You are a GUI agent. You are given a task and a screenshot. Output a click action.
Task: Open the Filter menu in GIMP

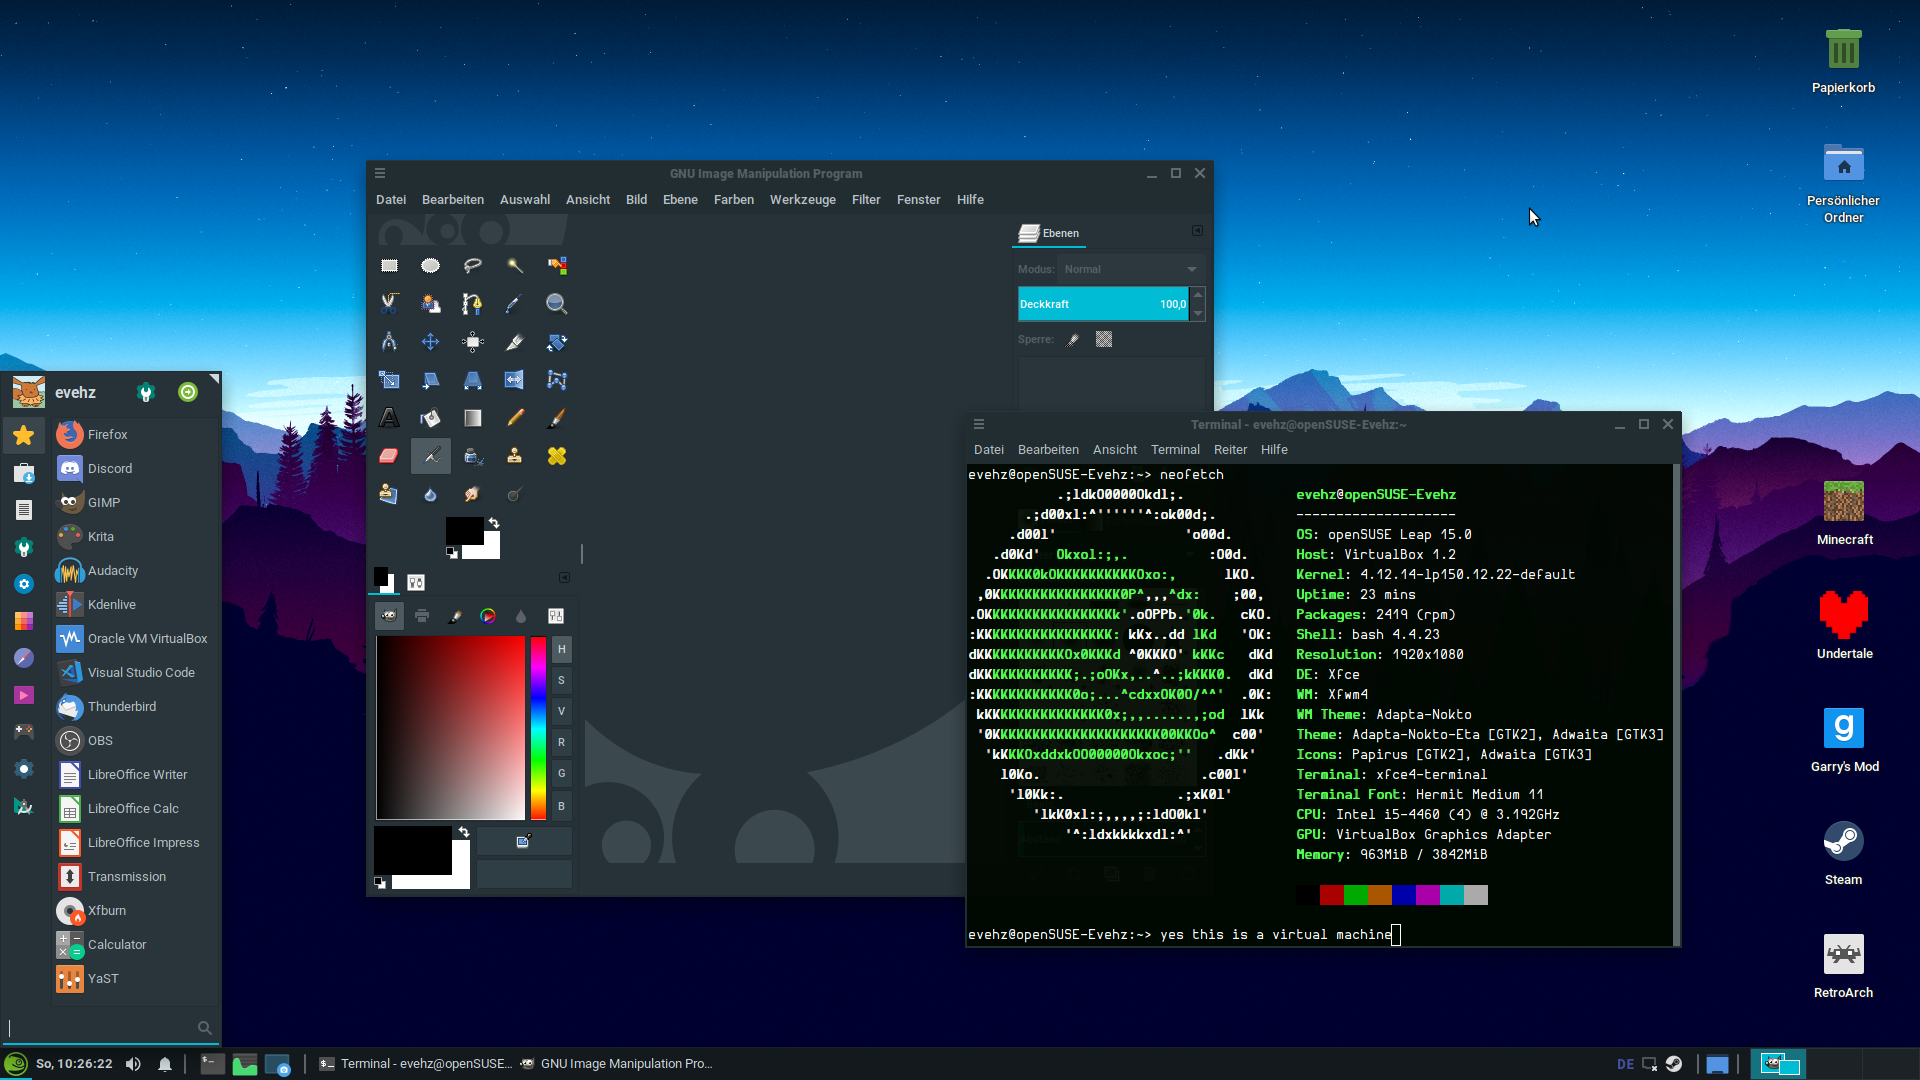tap(866, 200)
